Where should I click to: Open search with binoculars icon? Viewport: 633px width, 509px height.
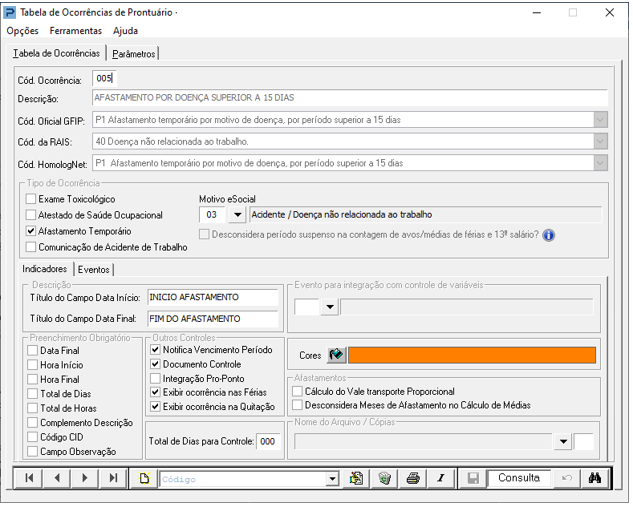[x=595, y=478]
